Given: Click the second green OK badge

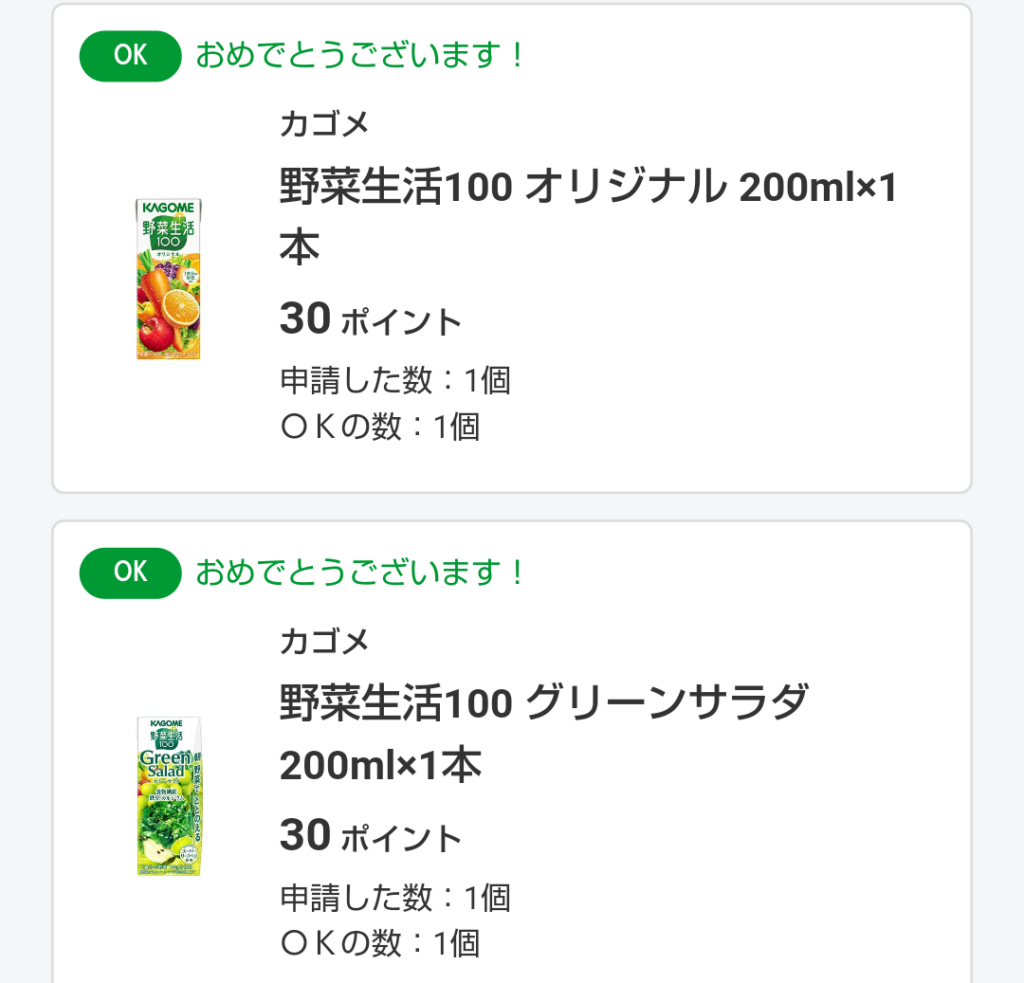Looking at the screenshot, I should tap(130, 573).
